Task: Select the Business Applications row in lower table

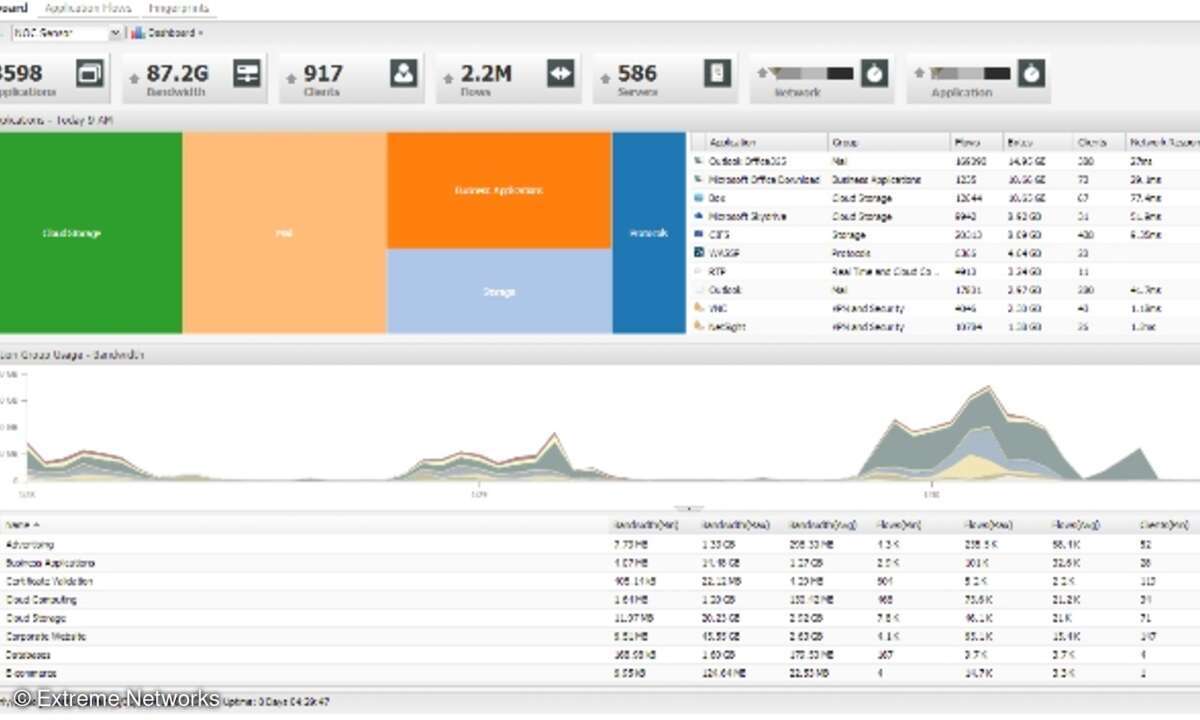Action: point(600,563)
